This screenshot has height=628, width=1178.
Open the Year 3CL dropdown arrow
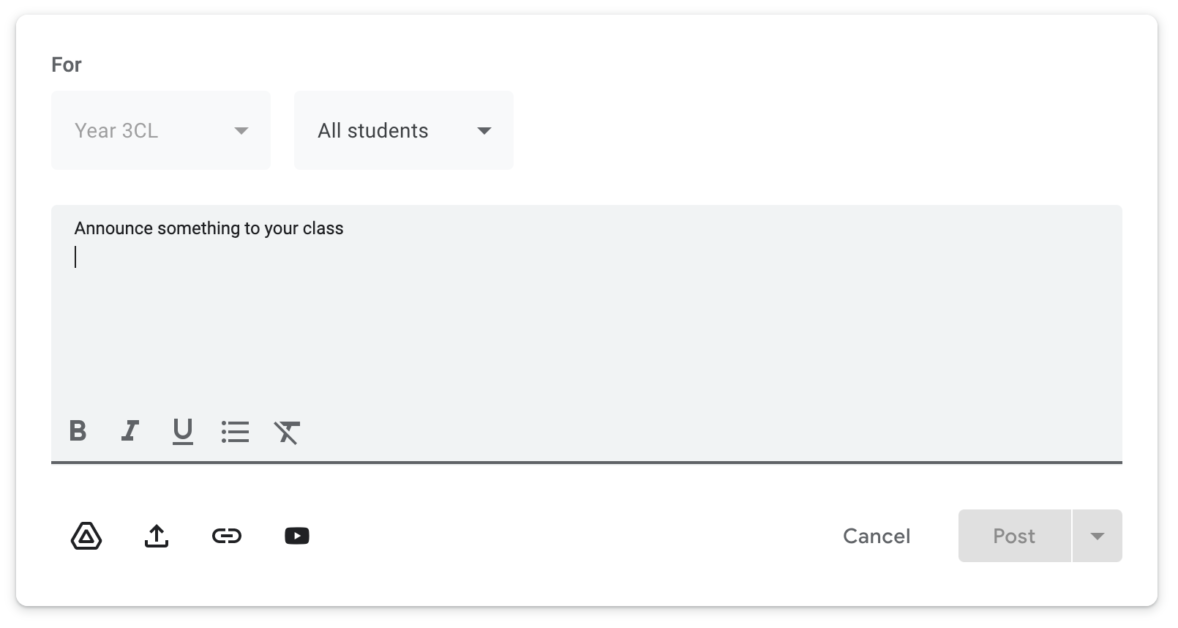coord(240,130)
